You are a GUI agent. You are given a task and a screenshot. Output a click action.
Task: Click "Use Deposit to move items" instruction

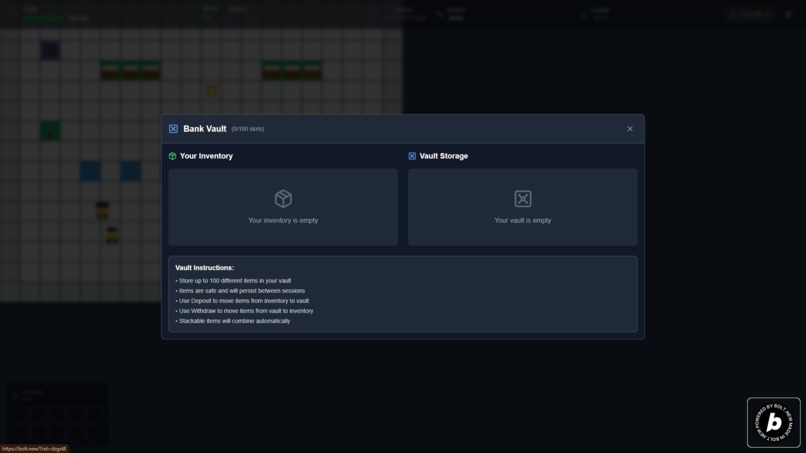click(242, 301)
